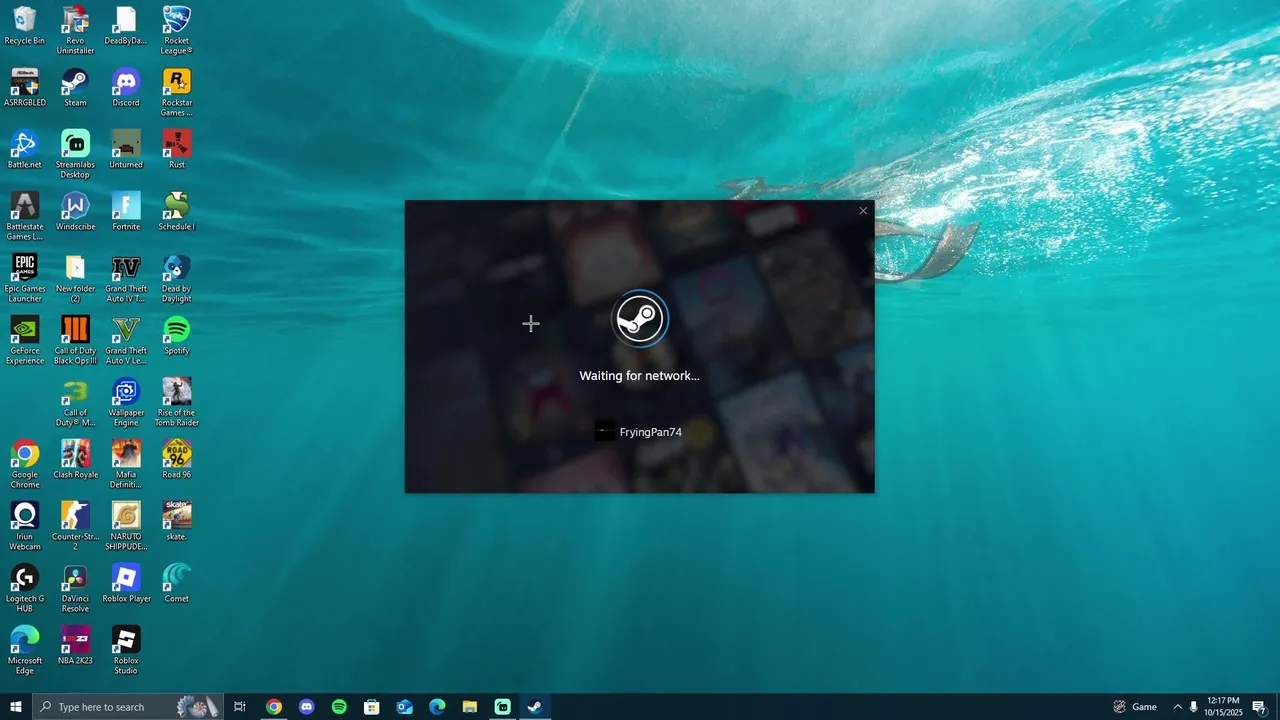Close the Steam login window

click(x=863, y=211)
